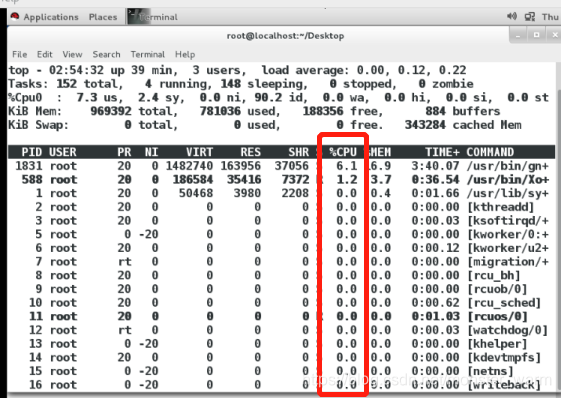Click the NI column header

151,152
